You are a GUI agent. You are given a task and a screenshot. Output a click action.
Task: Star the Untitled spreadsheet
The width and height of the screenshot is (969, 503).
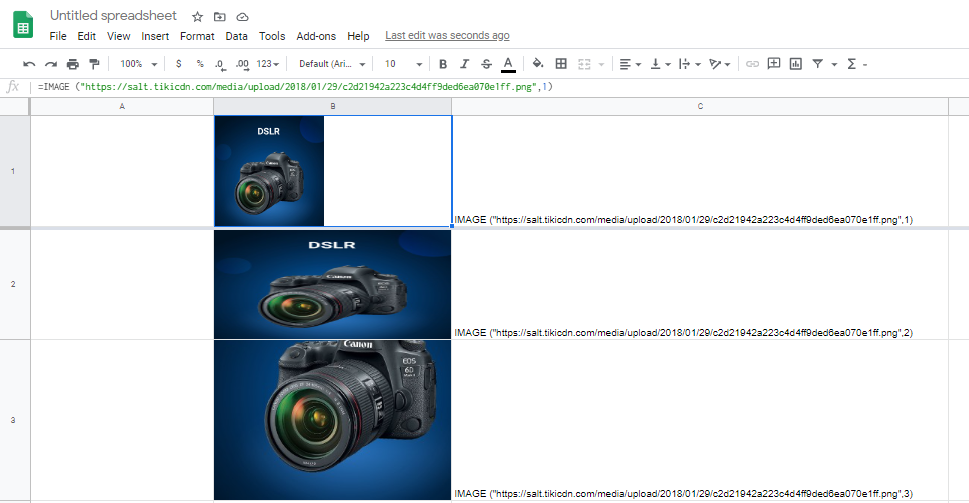click(197, 17)
